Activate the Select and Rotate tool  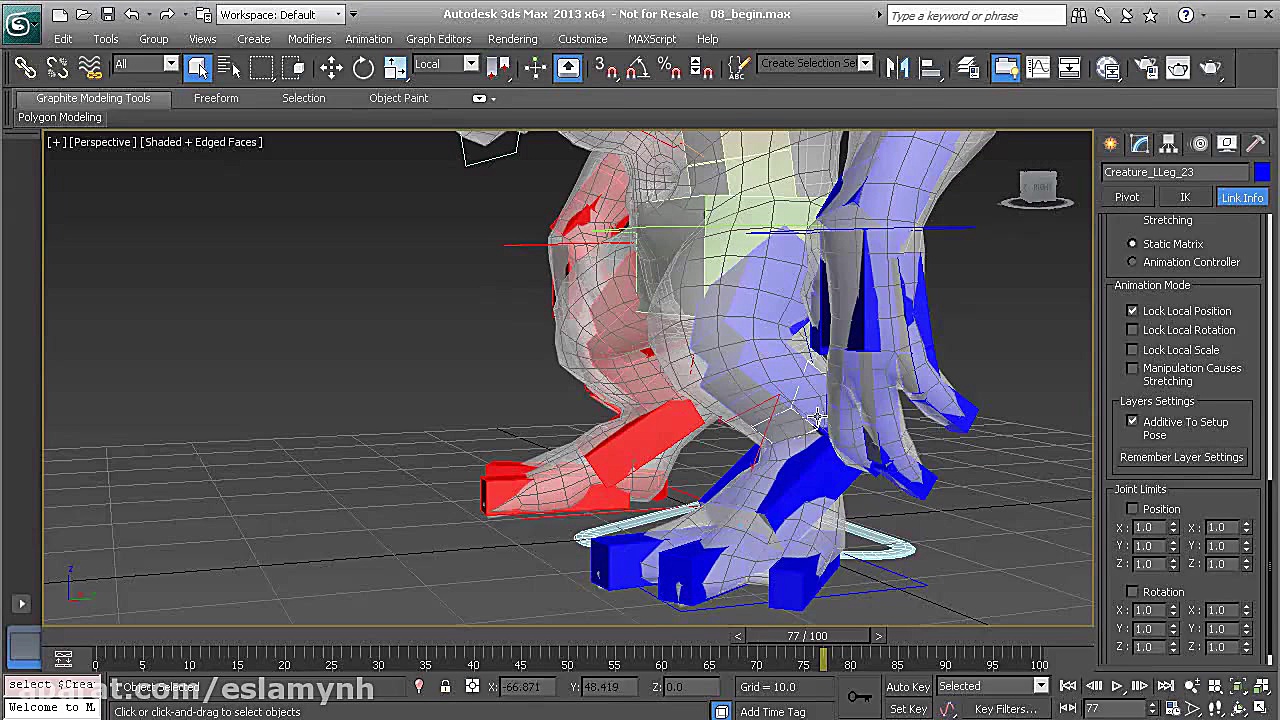point(363,68)
